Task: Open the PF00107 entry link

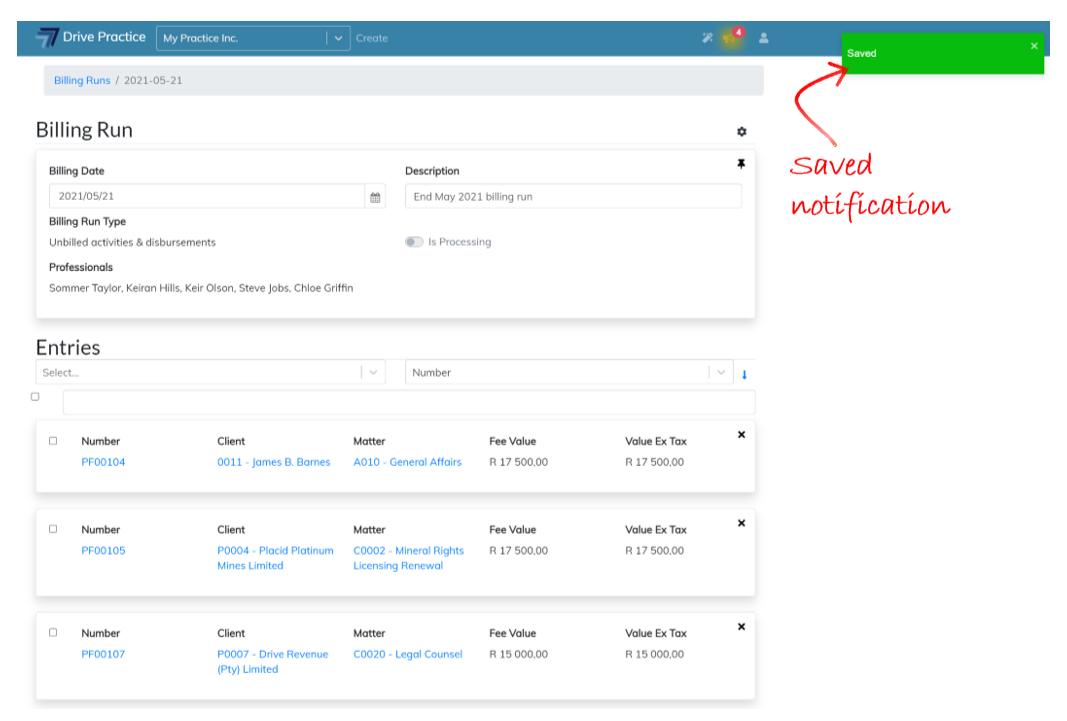Action: [x=103, y=654]
